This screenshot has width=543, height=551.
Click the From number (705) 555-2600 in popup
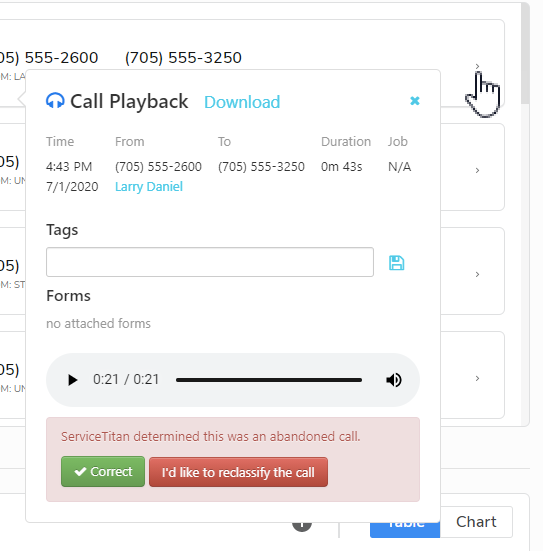point(159,167)
